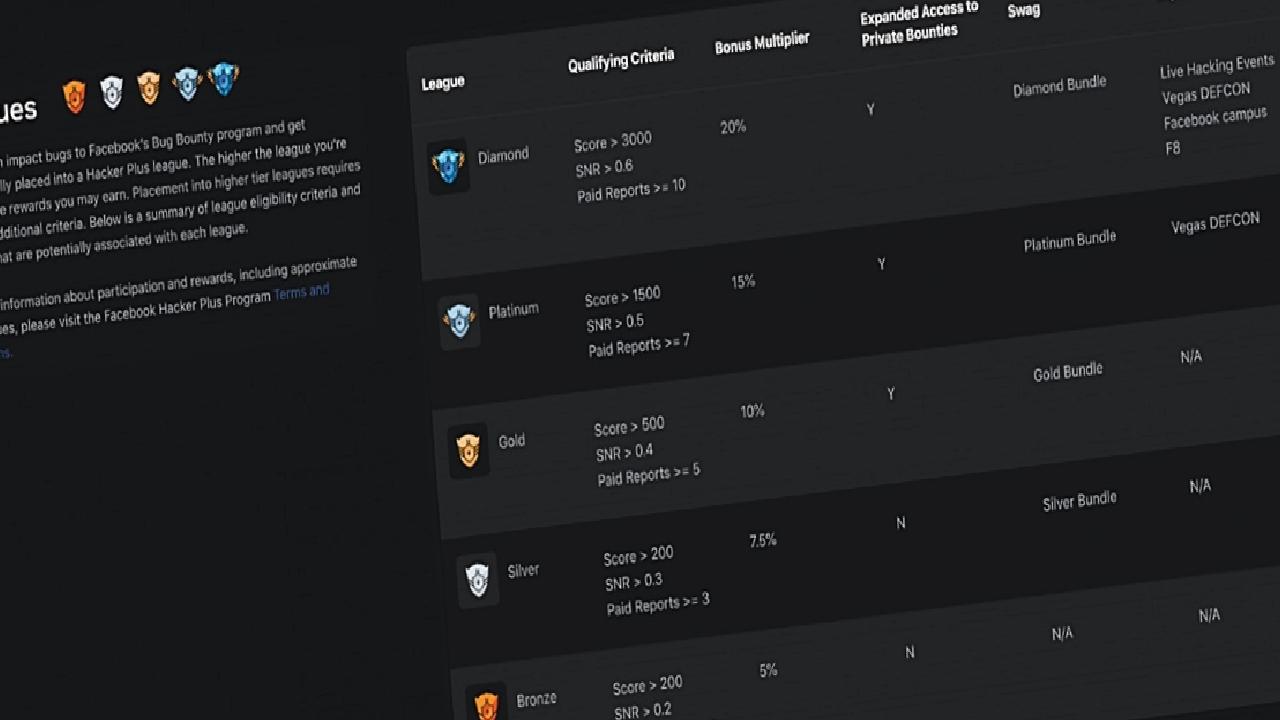Select the Bronze league name
The height and width of the screenshot is (720, 1280).
tap(536, 700)
